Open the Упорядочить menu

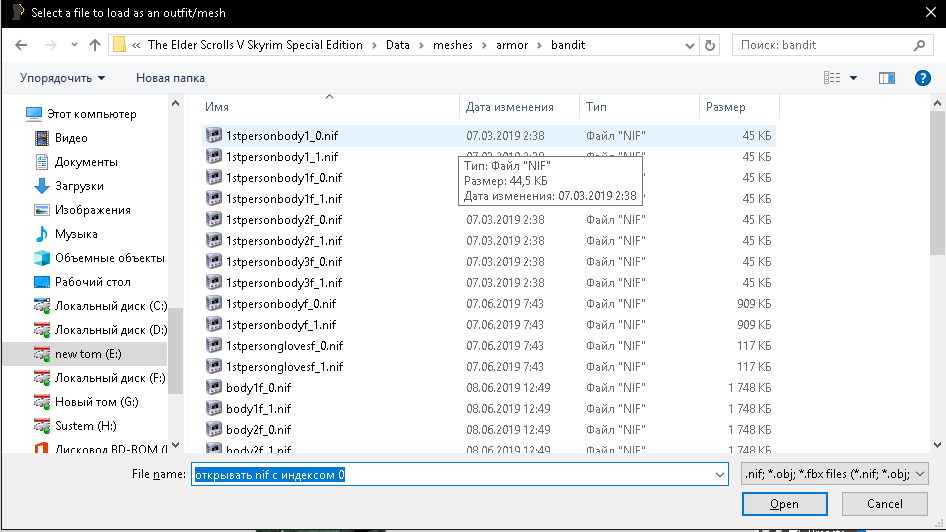(x=62, y=78)
